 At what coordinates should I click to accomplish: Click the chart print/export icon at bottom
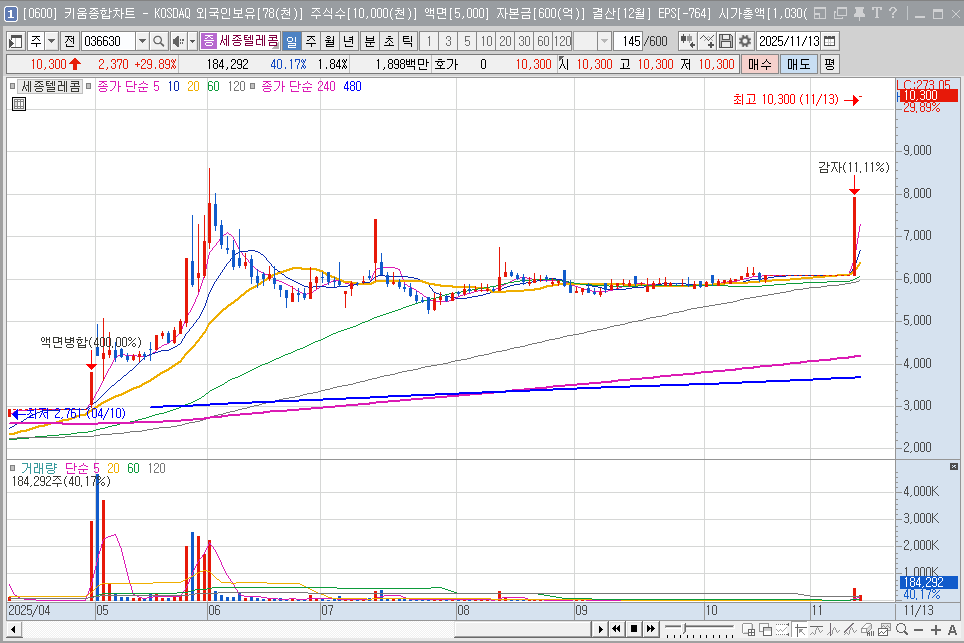click(867, 629)
